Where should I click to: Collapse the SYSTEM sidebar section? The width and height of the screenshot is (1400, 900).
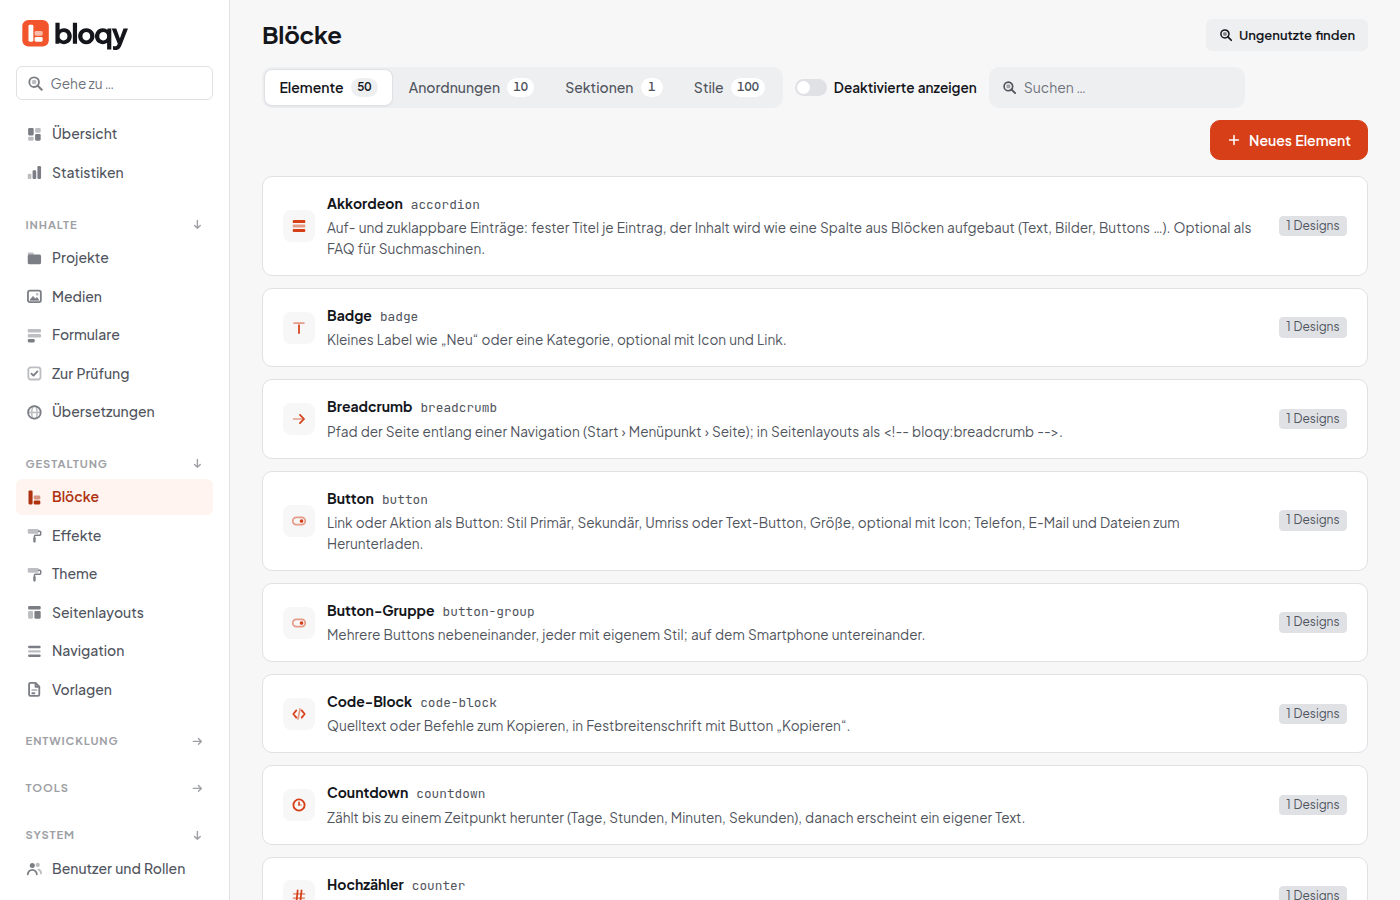[x=197, y=835]
